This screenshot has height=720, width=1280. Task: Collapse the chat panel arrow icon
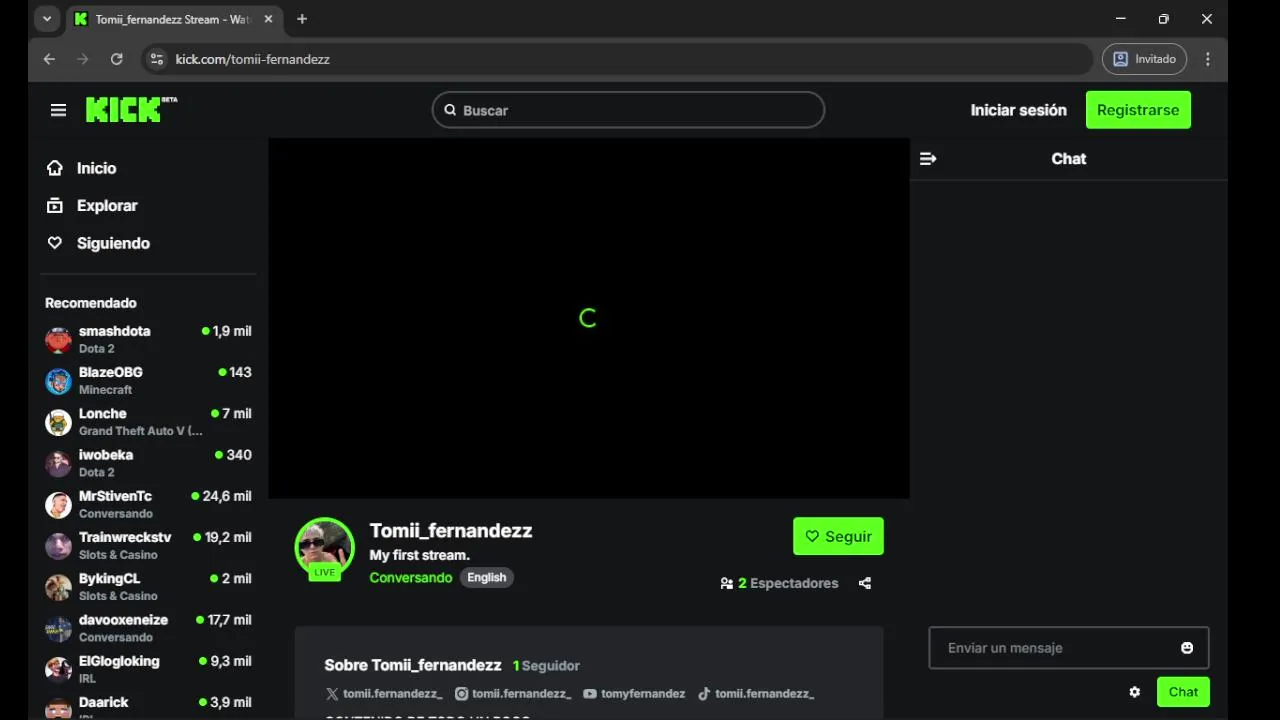click(x=928, y=158)
